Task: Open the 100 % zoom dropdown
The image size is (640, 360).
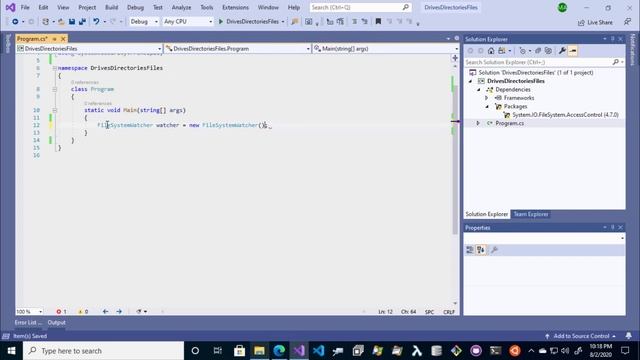Action: tap(29, 311)
